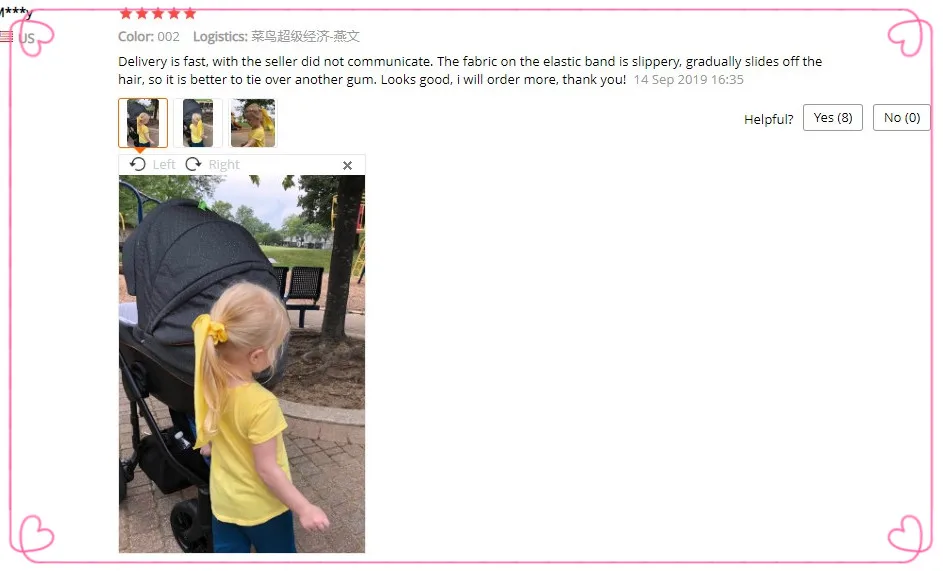Screen dimensions: 943x571
Task: Close the enlarged review photo viewer
Action: [x=347, y=165]
